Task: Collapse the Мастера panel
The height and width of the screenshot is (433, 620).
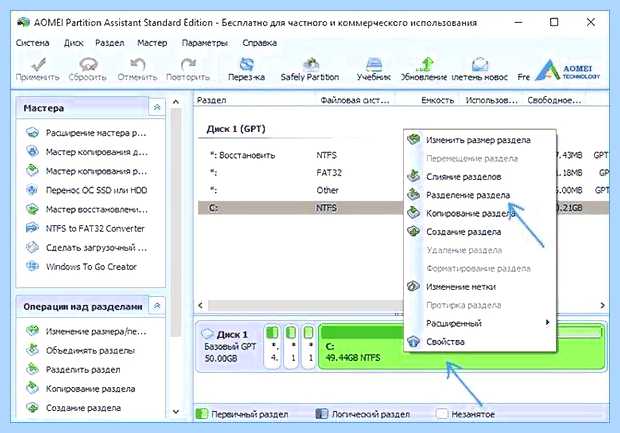Action: pos(157,108)
